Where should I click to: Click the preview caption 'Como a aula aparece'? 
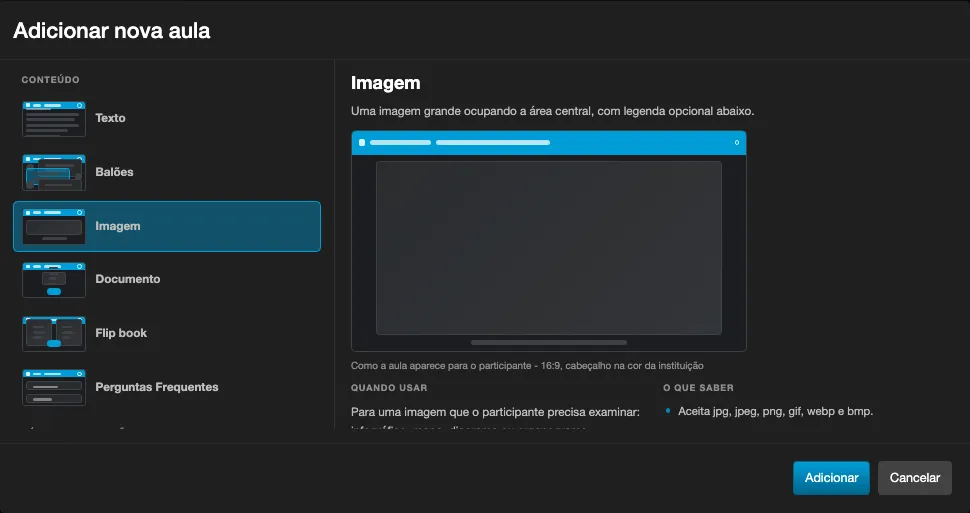pyautogui.click(x=527, y=366)
